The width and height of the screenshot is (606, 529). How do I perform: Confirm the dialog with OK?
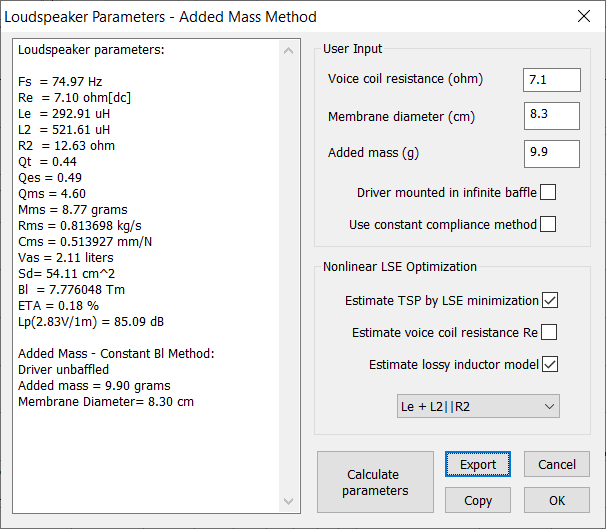(x=557, y=499)
